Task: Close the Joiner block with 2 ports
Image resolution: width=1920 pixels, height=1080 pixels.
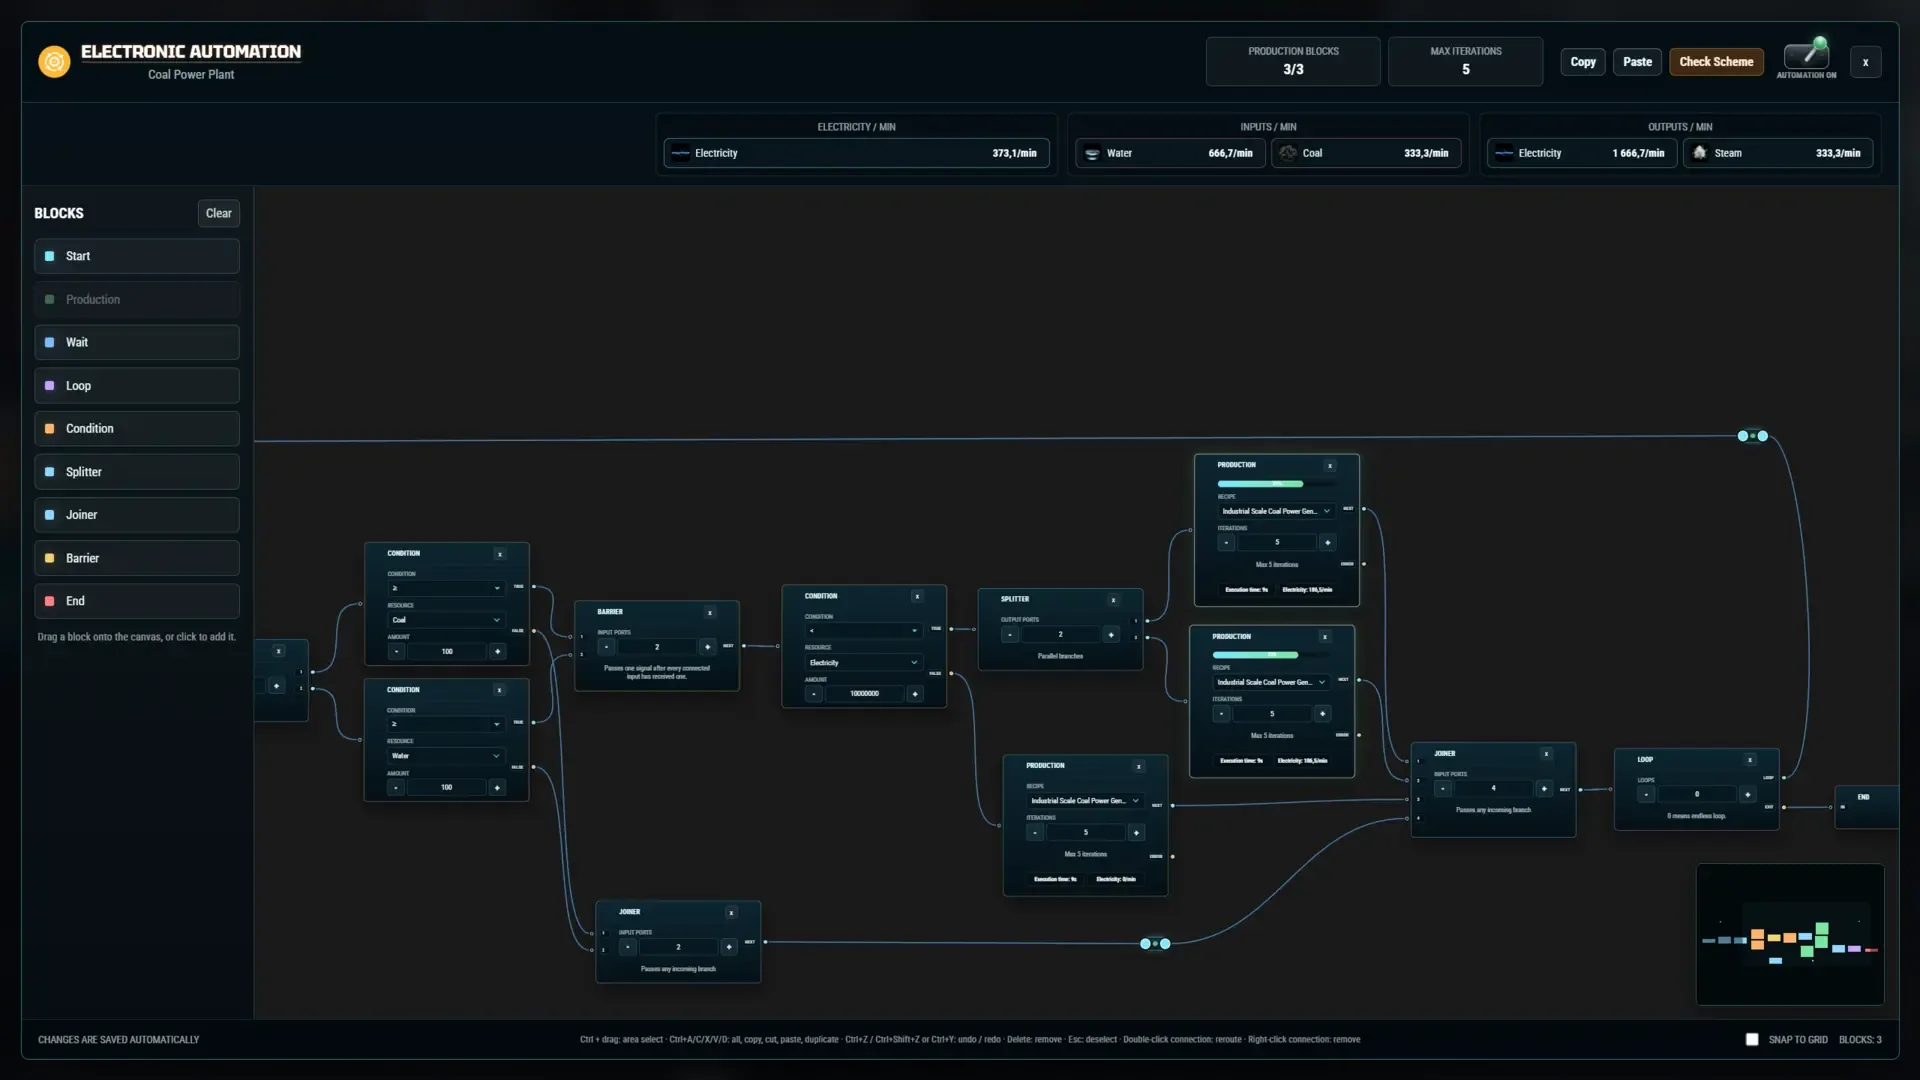Action: [x=732, y=913]
